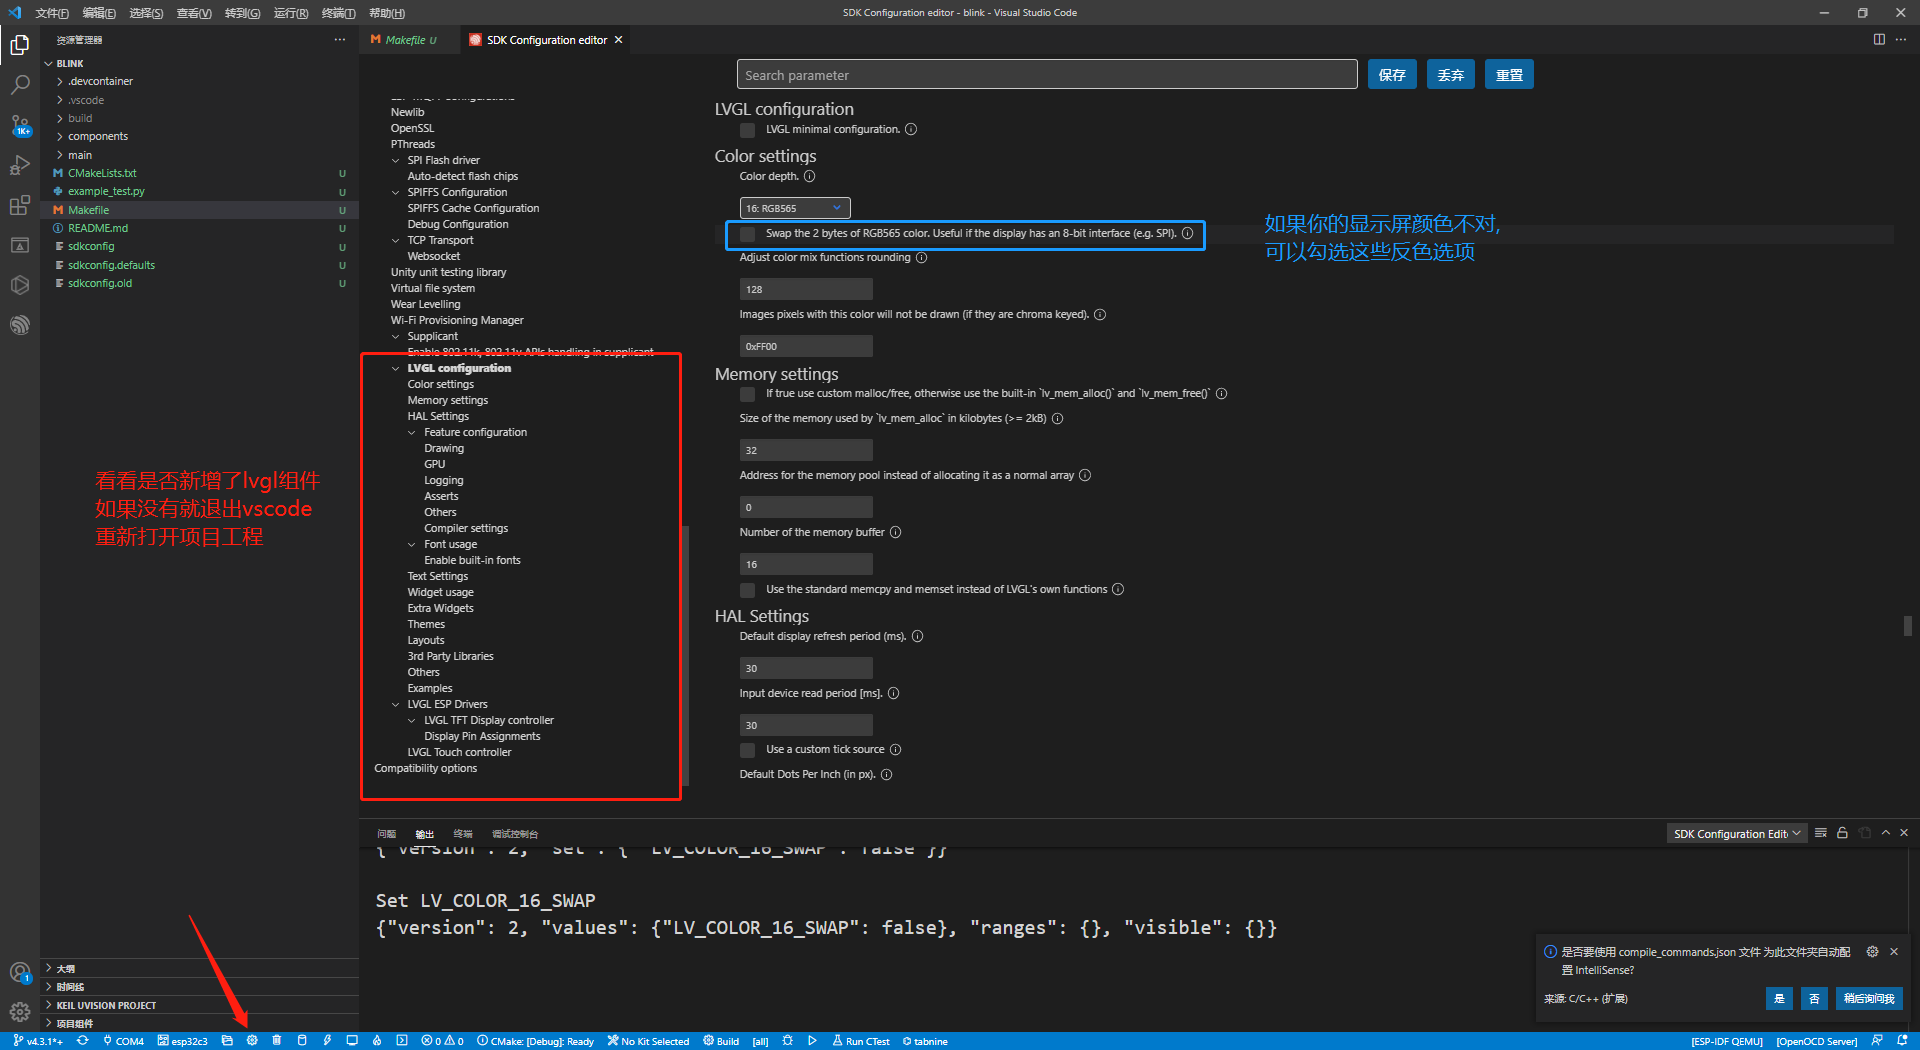Split the editor to the right
The image size is (1920, 1050).
tap(1879, 40)
